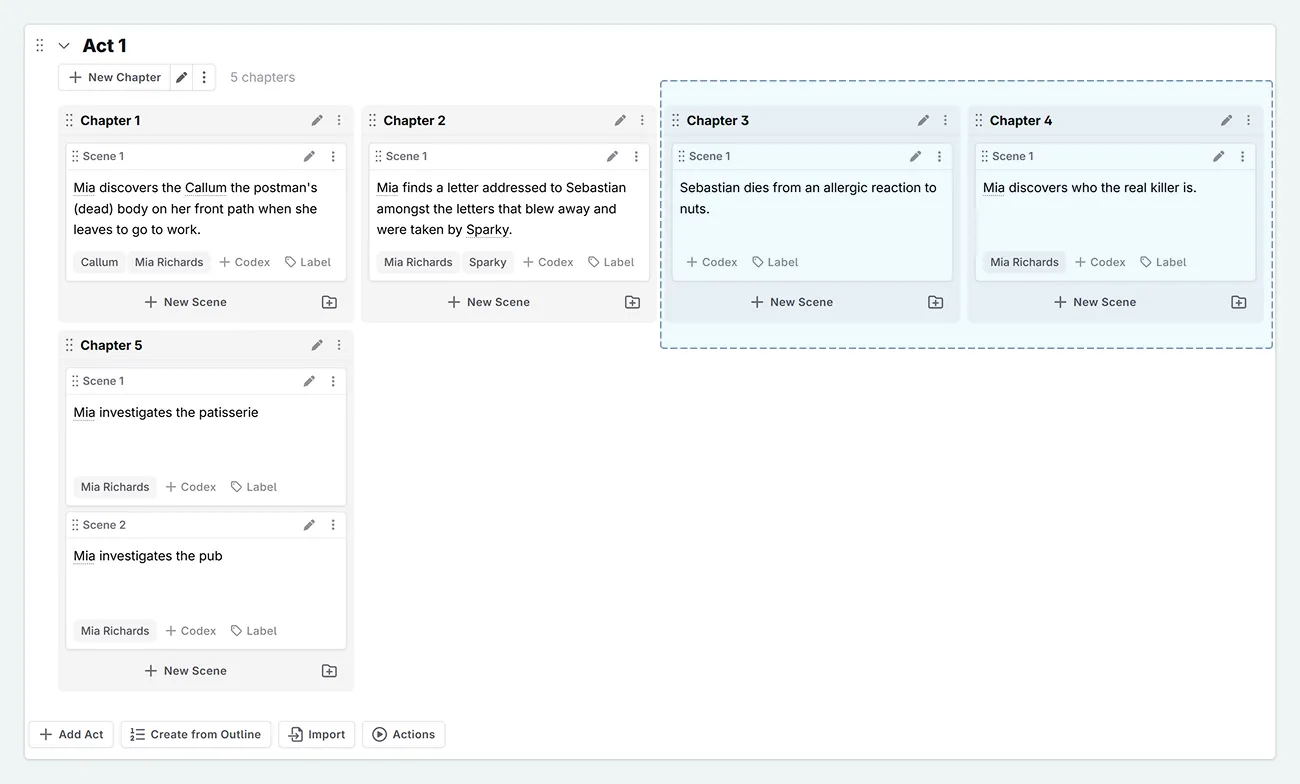Edit Scene 1 in Chapter 2 with pencil icon

[x=612, y=156]
